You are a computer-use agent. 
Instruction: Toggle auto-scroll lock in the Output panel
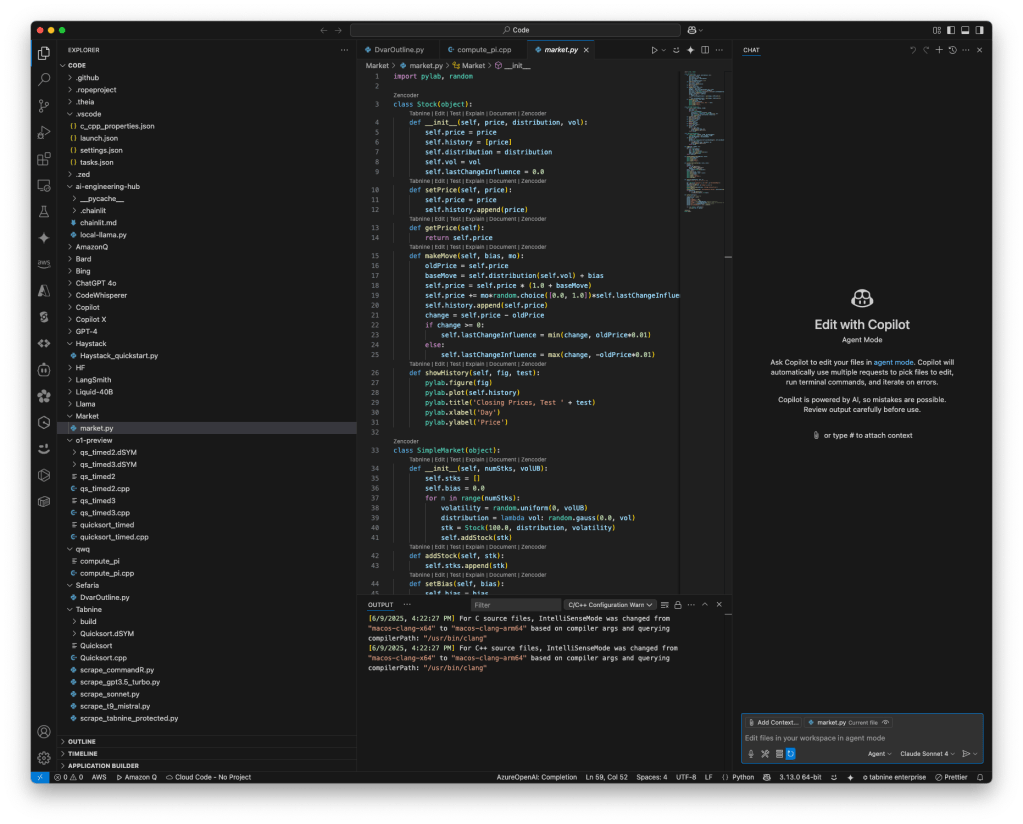[678, 604]
